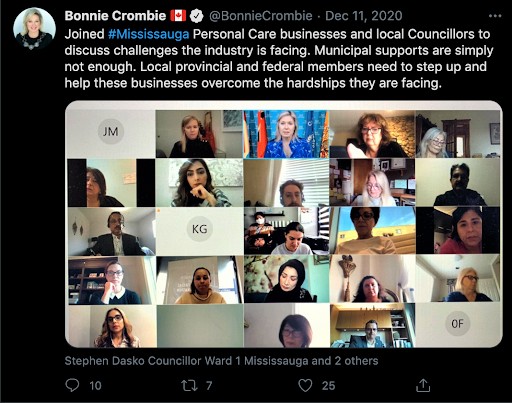Click the Bonnie Crombie display name
Screen dimensions: 512x403
pos(115,16)
